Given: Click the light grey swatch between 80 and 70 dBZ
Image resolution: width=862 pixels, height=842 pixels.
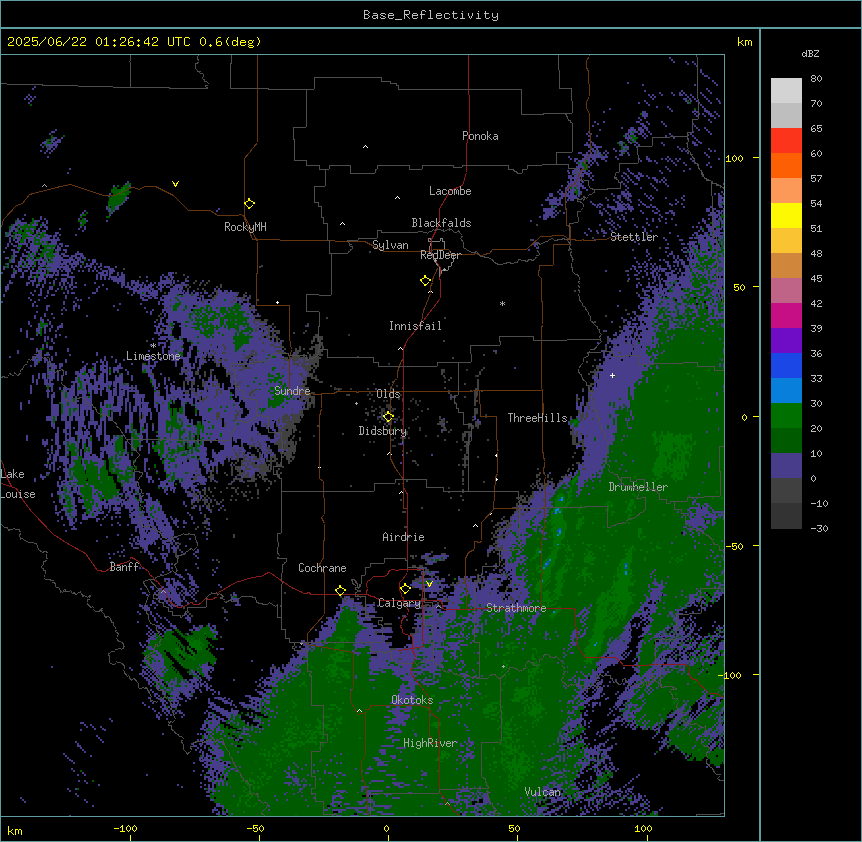Looking at the screenshot, I should pos(786,90).
